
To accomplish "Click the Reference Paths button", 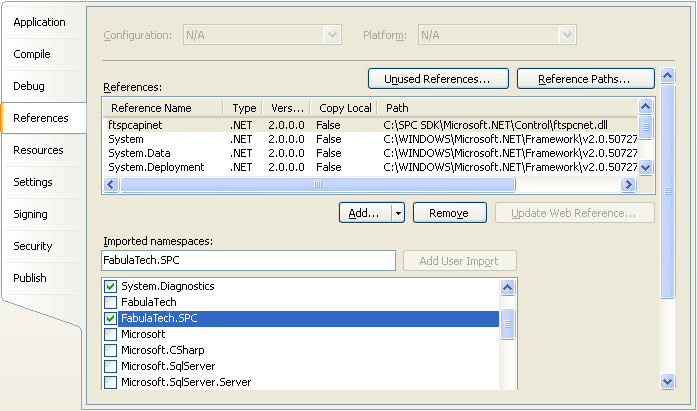I will coord(585,79).
